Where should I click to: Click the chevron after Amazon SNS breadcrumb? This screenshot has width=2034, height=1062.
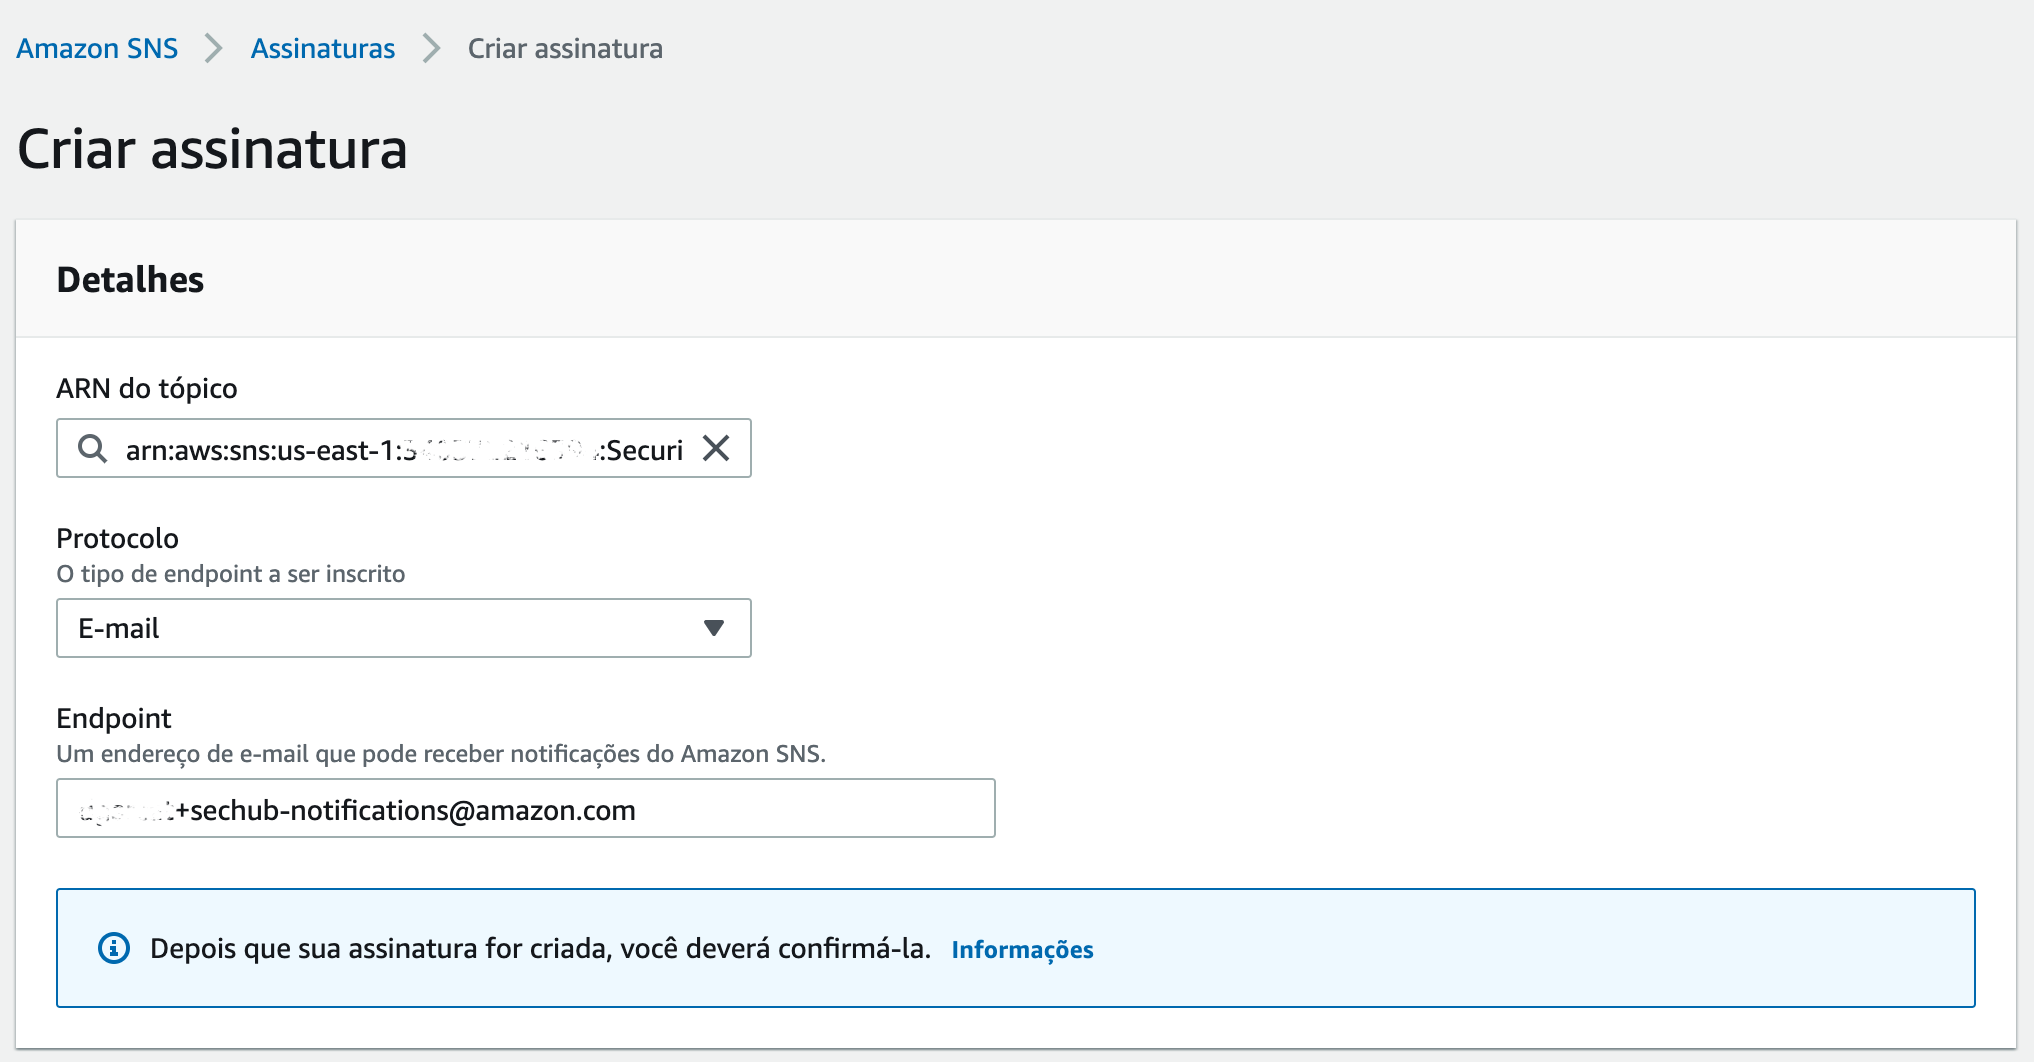pos(213,48)
